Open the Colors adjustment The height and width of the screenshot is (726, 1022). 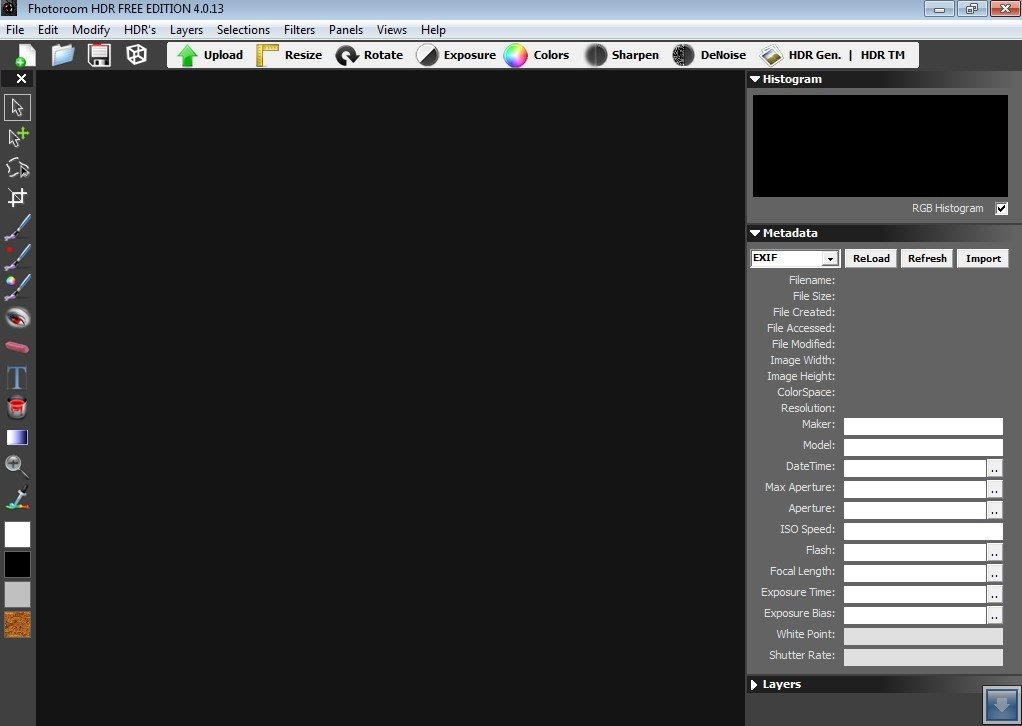536,55
